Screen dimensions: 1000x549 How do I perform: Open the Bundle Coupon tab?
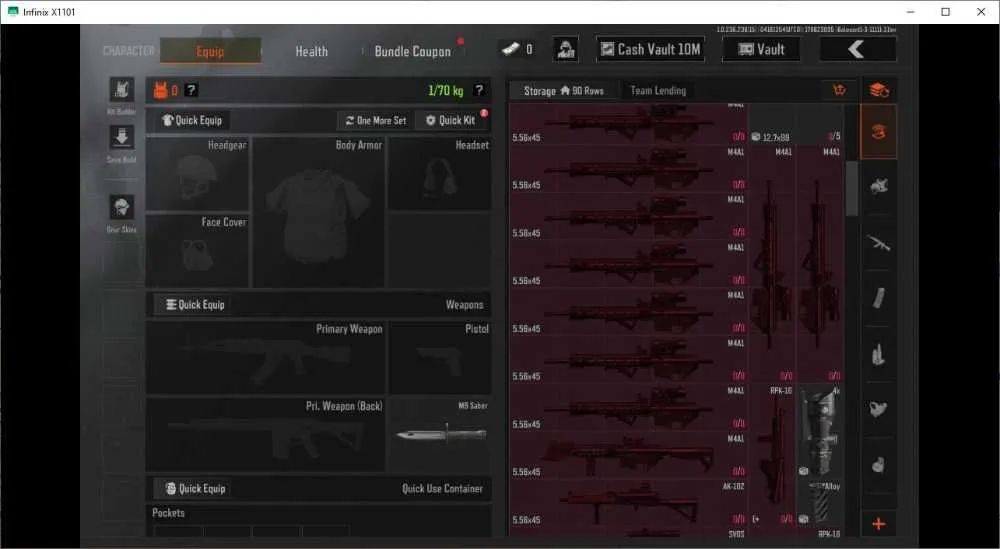[x=413, y=52]
